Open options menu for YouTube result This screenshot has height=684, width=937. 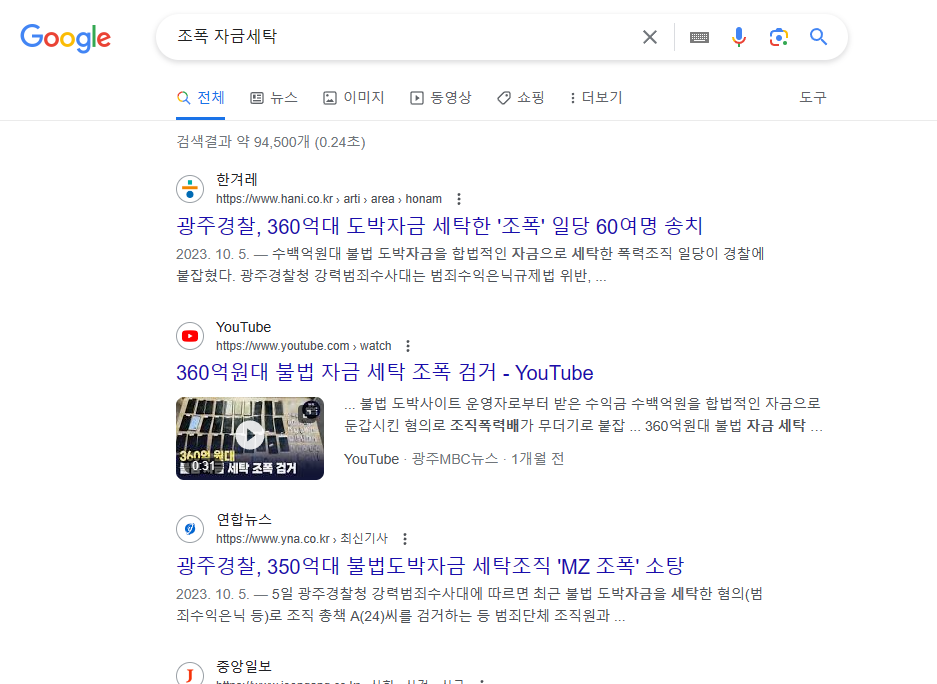[x=408, y=346]
